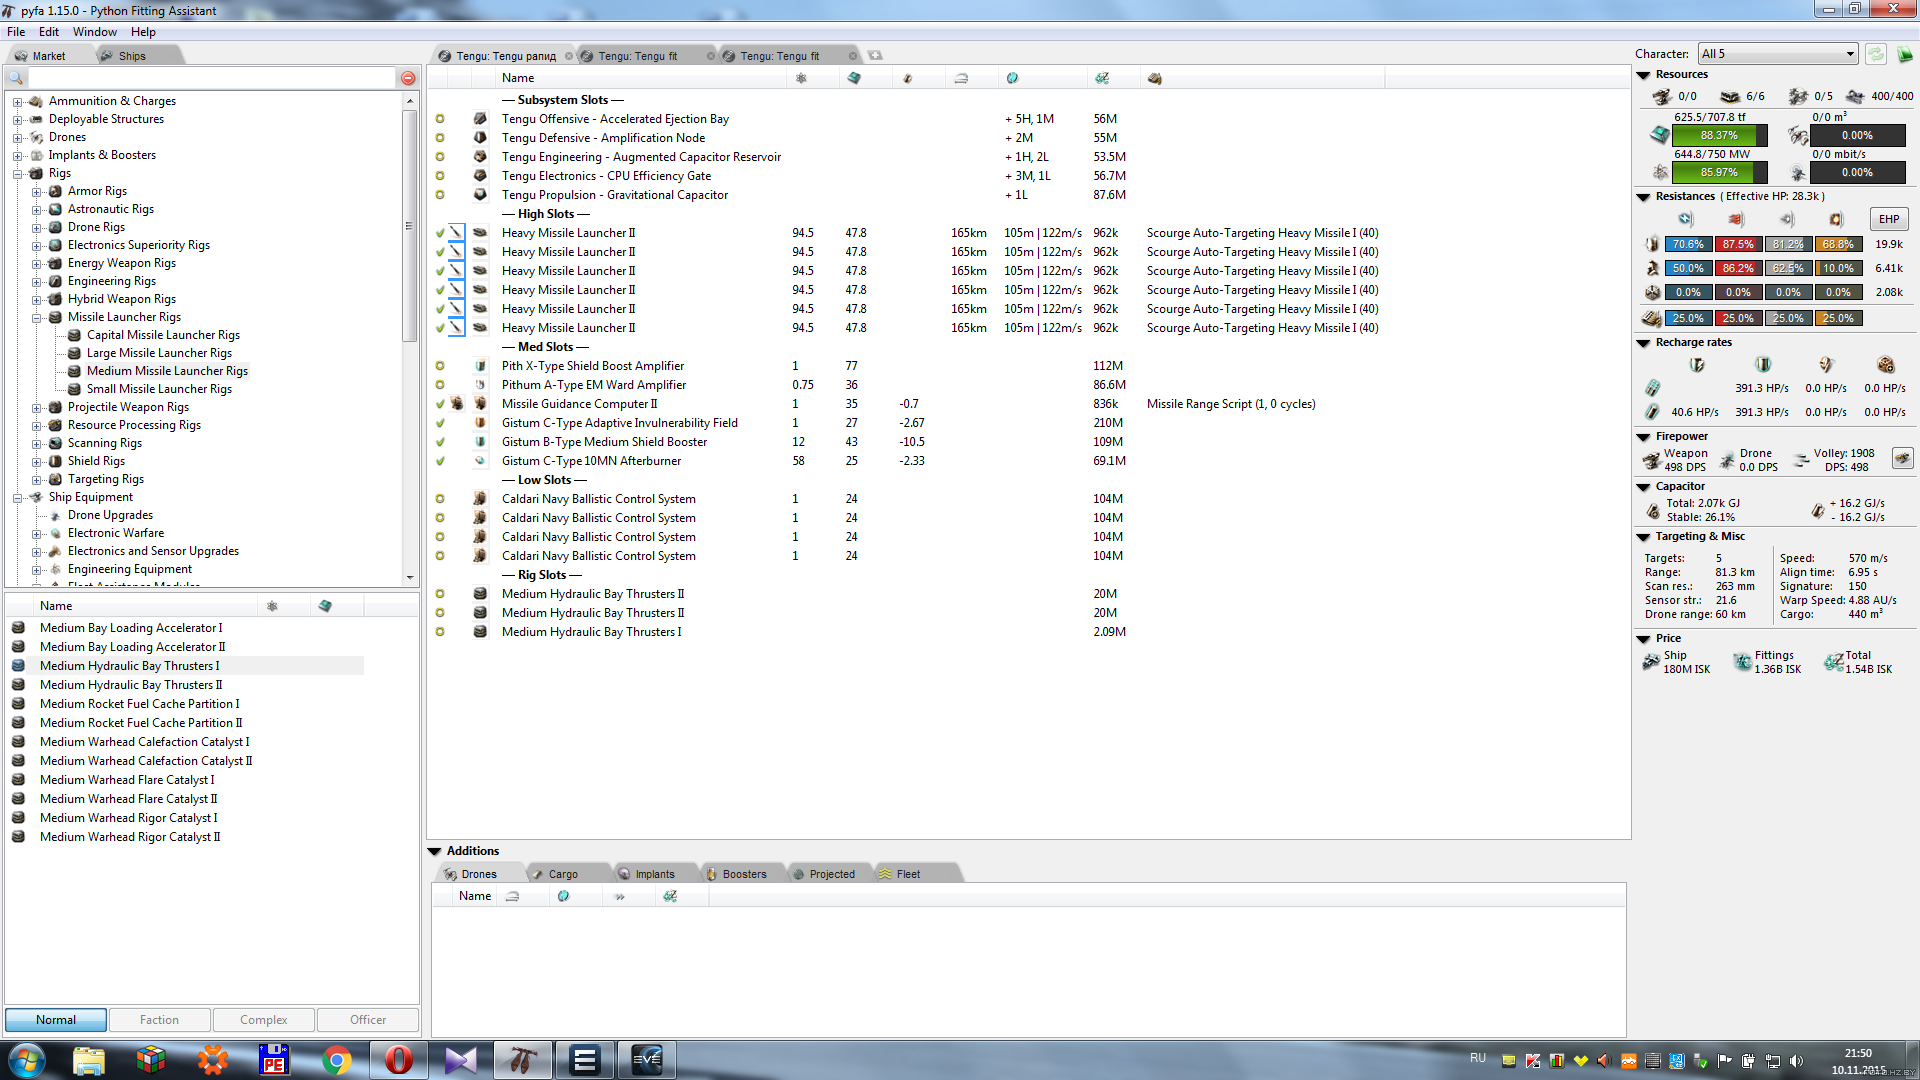This screenshot has width=1920, height=1080.
Task: Toggle Pith X-Type Shield Boost Amplifier state
Action: click(440, 366)
